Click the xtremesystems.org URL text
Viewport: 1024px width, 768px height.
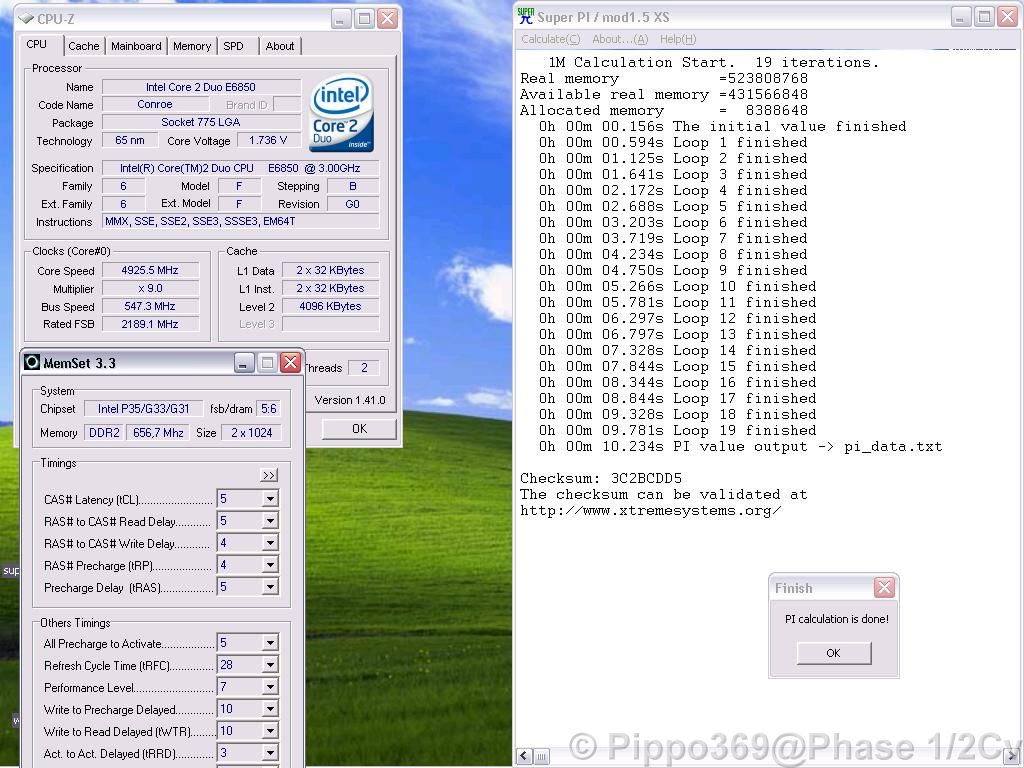coord(650,511)
